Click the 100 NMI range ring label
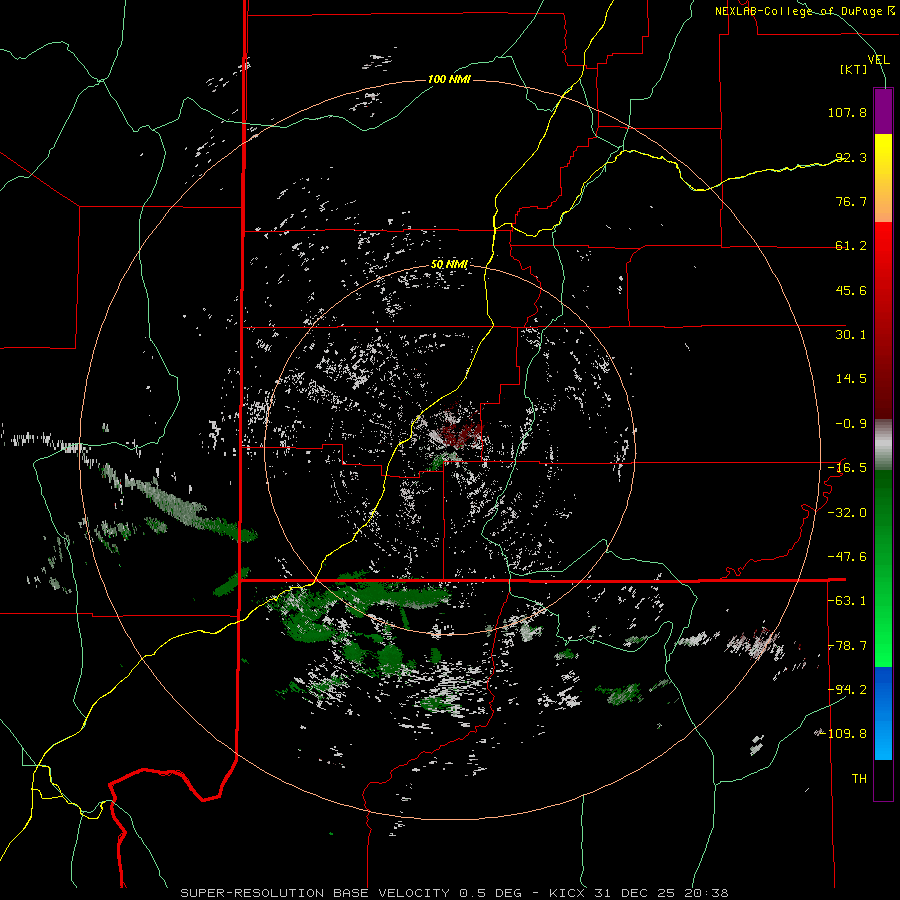 [x=449, y=79]
